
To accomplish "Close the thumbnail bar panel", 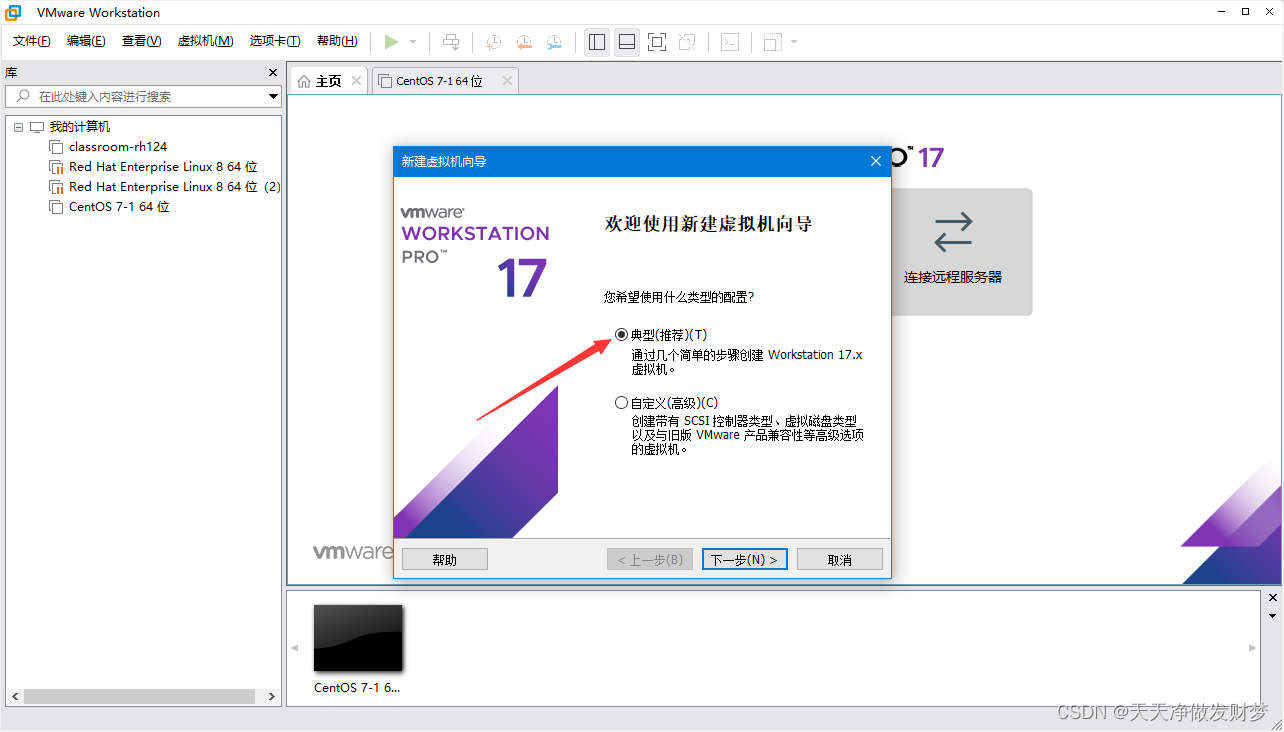I will tap(1273, 597).
